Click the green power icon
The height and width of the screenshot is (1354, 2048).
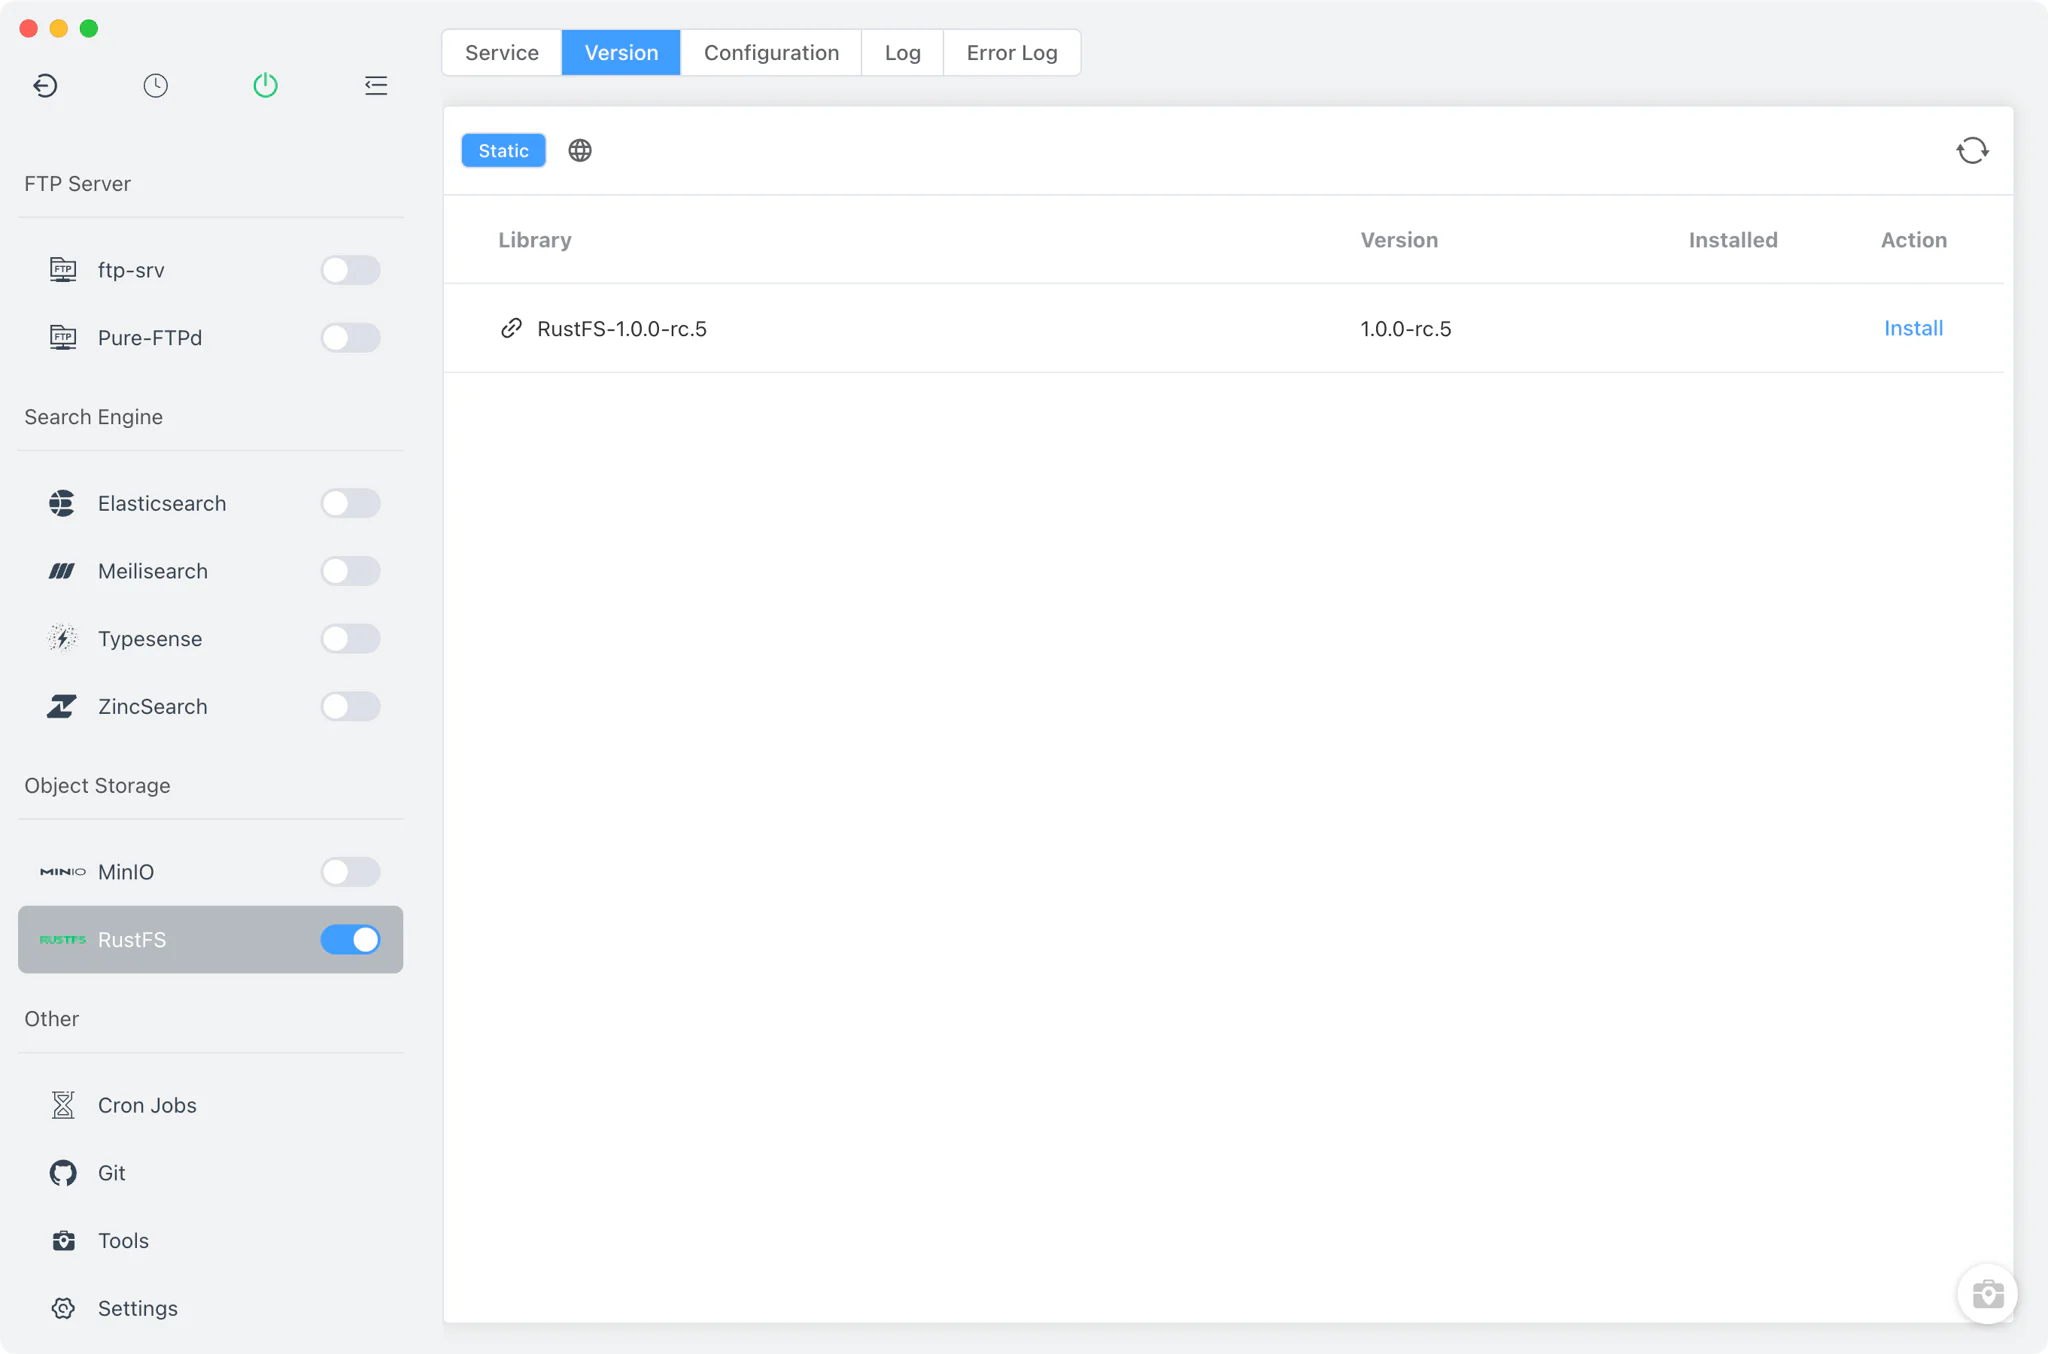tap(265, 86)
